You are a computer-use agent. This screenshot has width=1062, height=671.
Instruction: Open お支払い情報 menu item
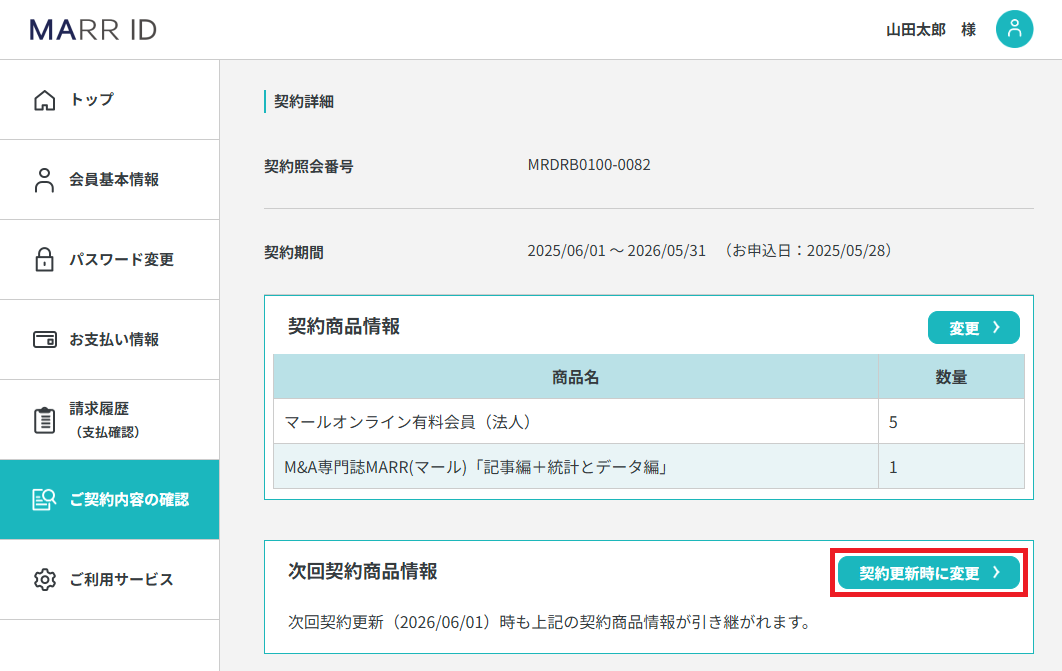110,340
